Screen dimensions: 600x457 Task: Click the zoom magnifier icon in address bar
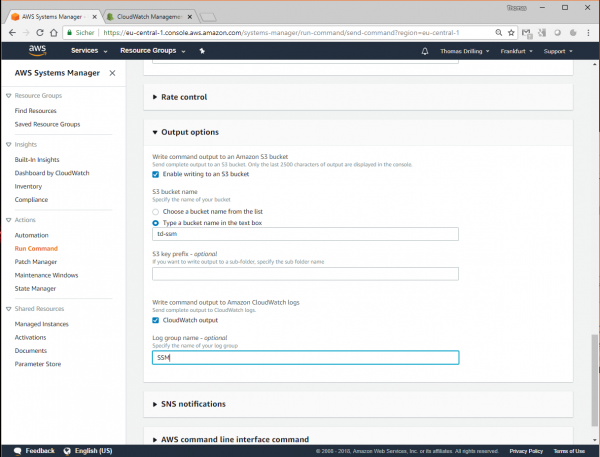pos(499,33)
